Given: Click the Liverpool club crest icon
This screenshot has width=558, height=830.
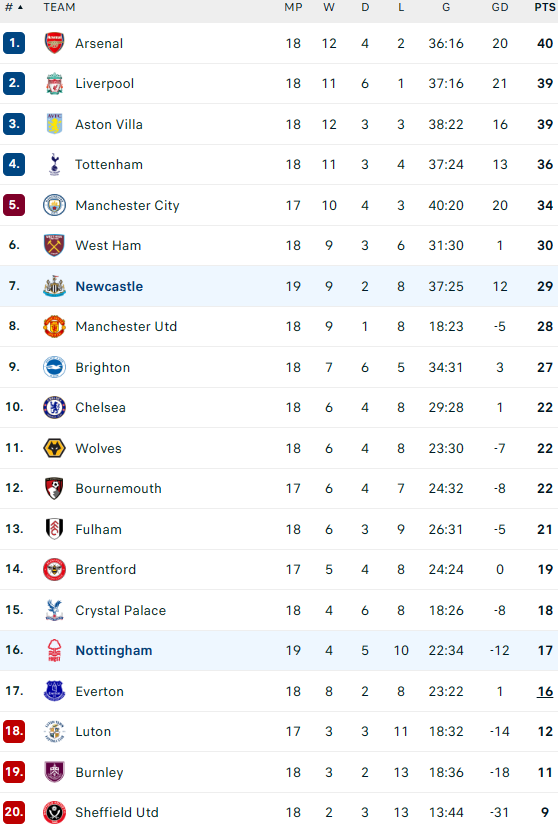Looking at the screenshot, I should click(54, 84).
